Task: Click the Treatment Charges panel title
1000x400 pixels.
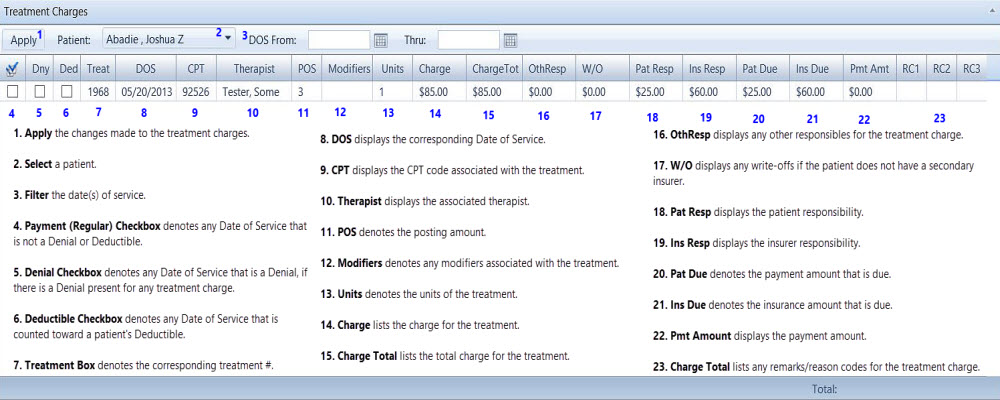Action: (x=46, y=11)
